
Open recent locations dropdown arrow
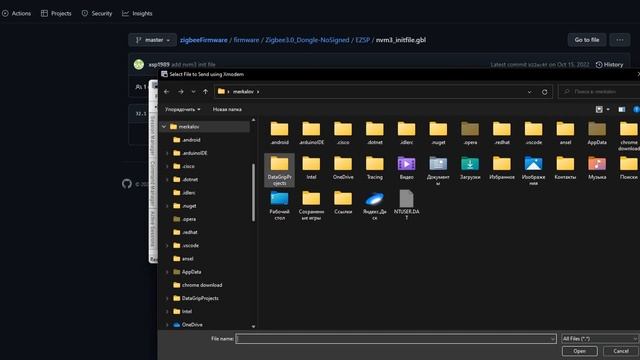point(193,92)
